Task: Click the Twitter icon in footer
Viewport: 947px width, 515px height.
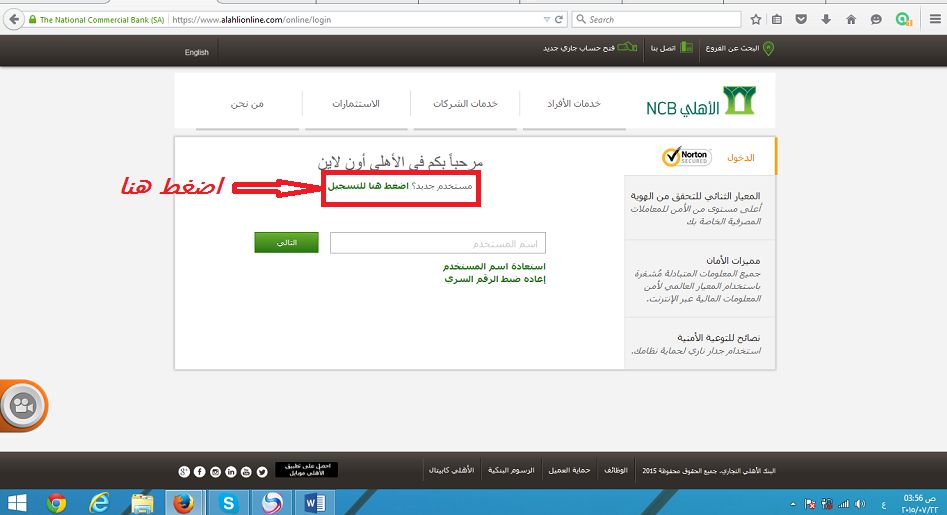Action: point(262,471)
